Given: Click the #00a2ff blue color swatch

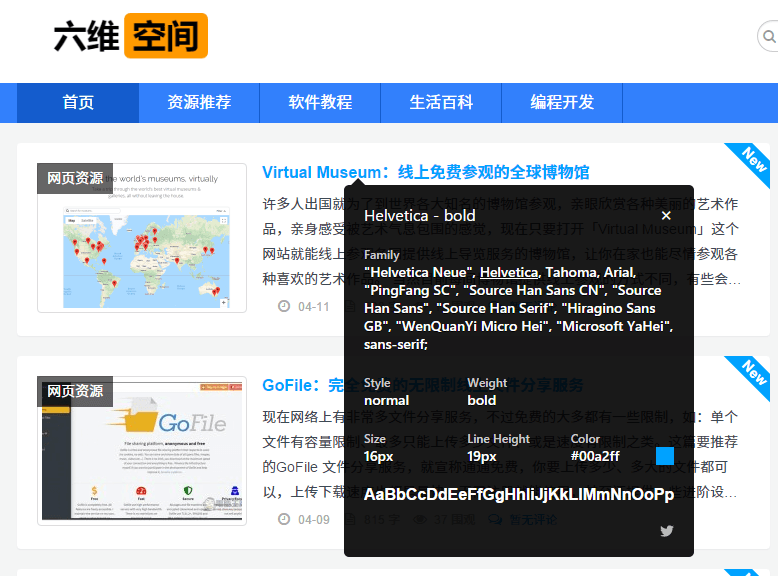Looking at the screenshot, I should coord(665,456).
